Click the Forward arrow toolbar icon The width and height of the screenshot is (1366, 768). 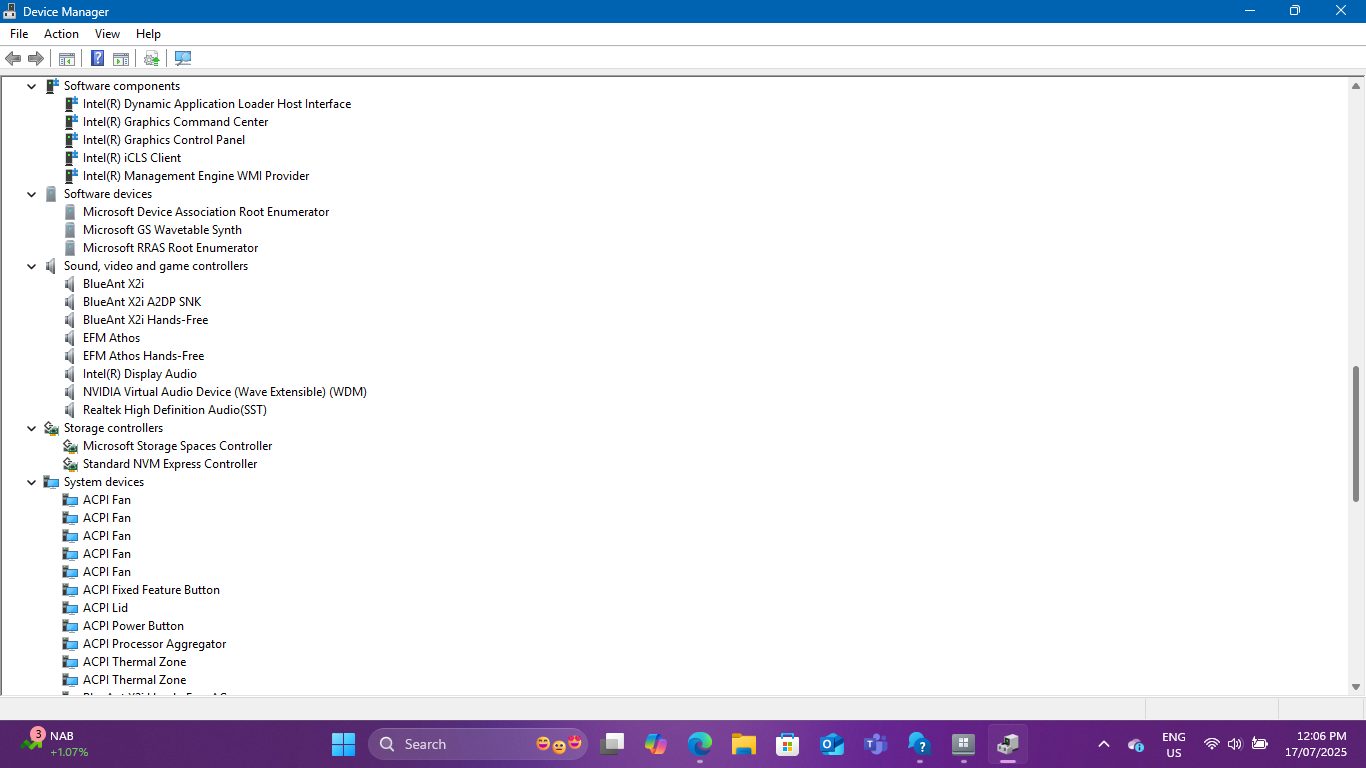coord(36,59)
